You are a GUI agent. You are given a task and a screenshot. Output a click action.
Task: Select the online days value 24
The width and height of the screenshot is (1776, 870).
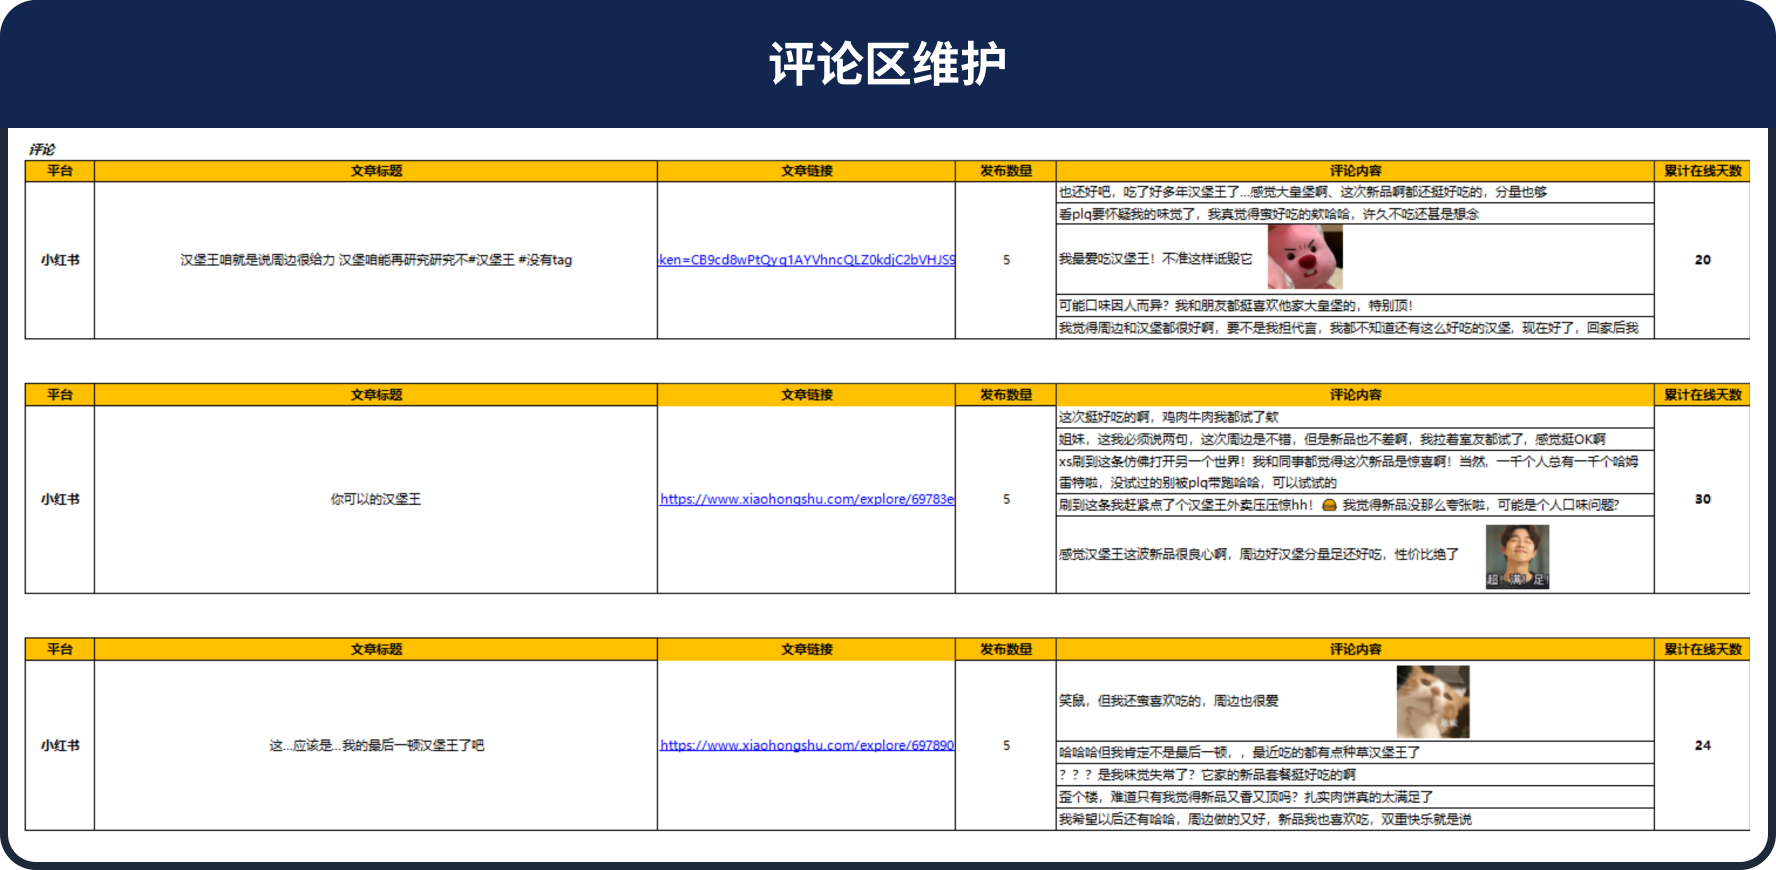1702,745
